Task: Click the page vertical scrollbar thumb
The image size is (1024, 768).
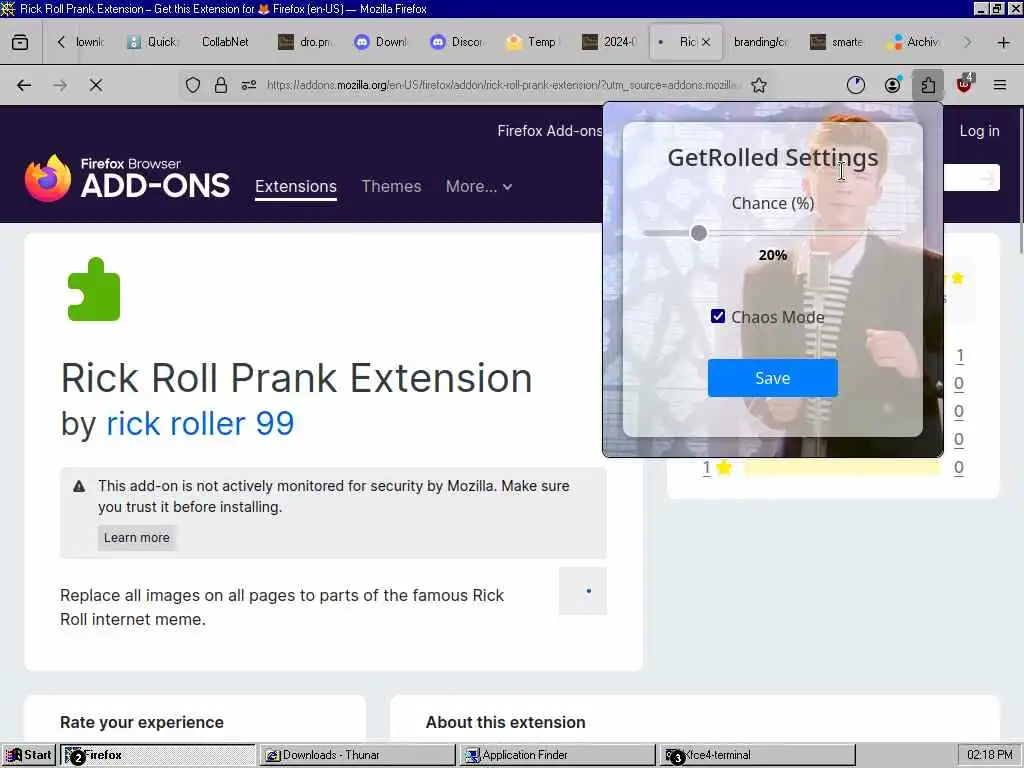Action: pos(1019,180)
